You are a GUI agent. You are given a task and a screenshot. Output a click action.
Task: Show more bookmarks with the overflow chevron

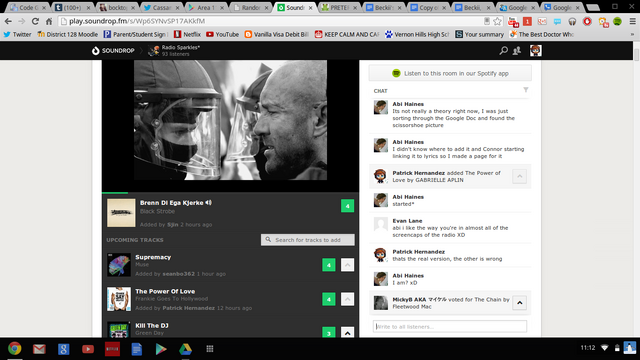[x=632, y=34]
